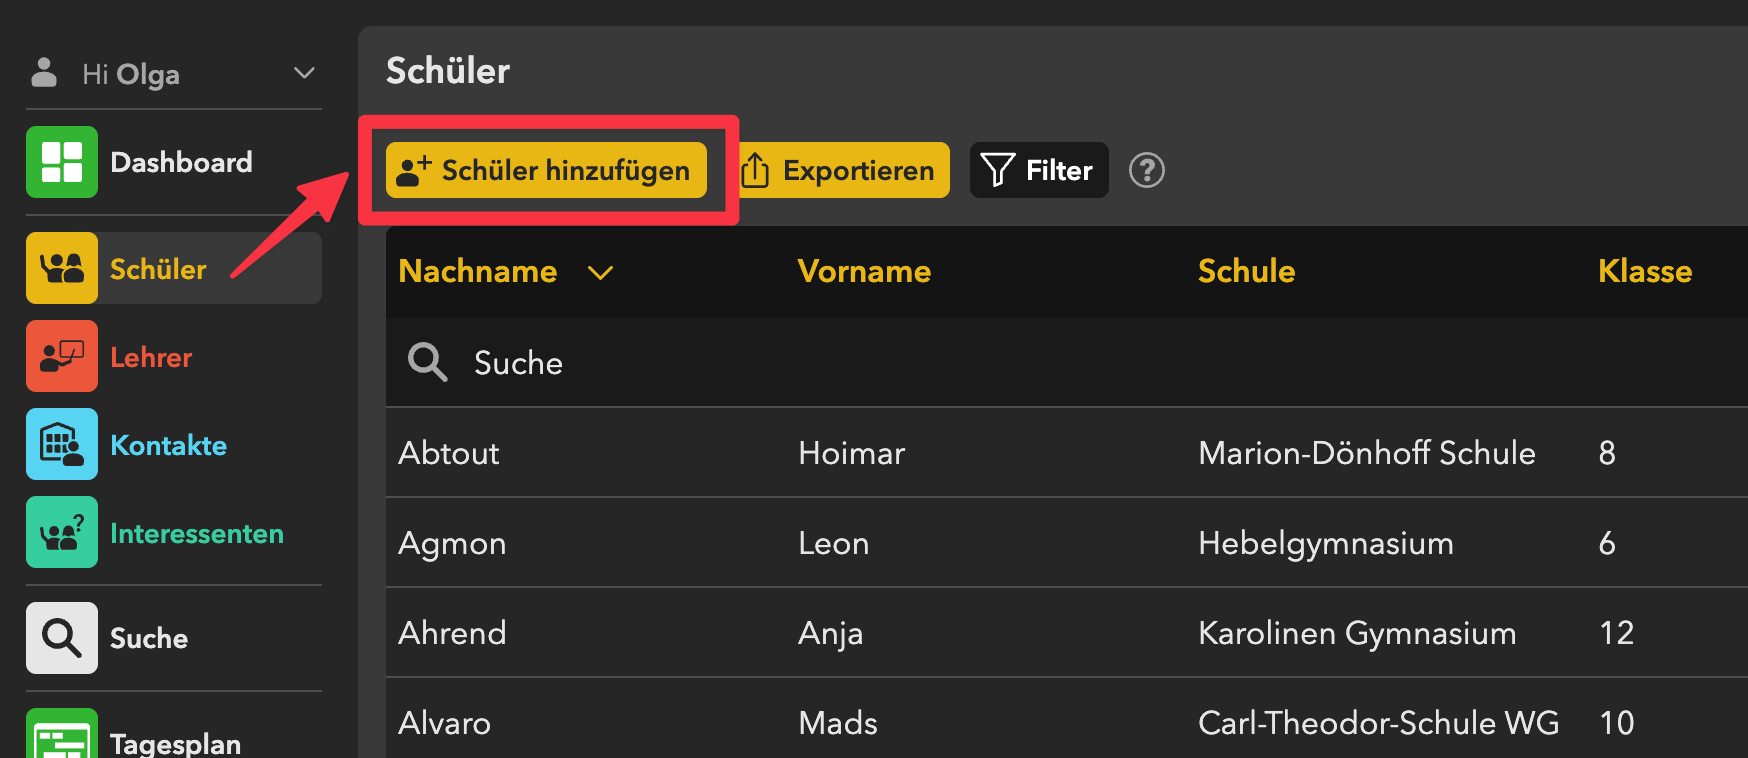
Task: Click the yellow Schüler sidebar icon
Action: click(x=62, y=268)
